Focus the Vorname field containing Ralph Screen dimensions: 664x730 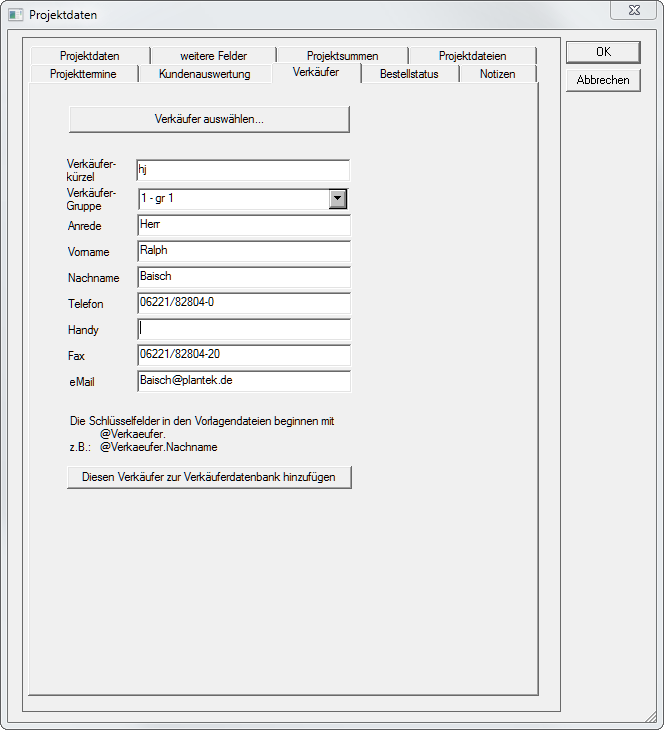coord(243,251)
